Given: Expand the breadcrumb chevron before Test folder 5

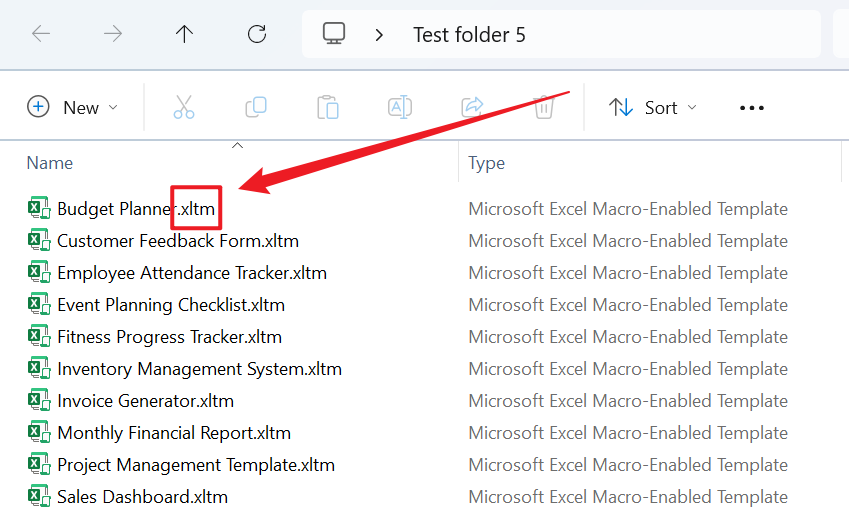Looking at the screenshot, I should [x=379, y=35].
